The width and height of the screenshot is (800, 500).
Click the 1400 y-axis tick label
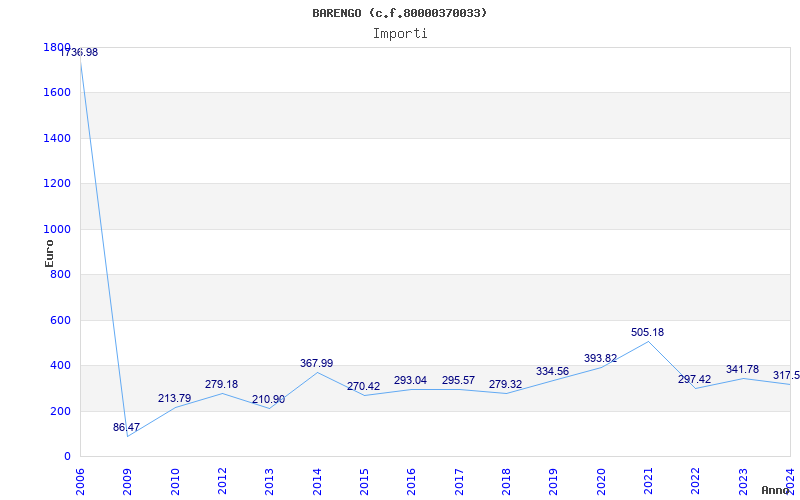pos(57,138)
